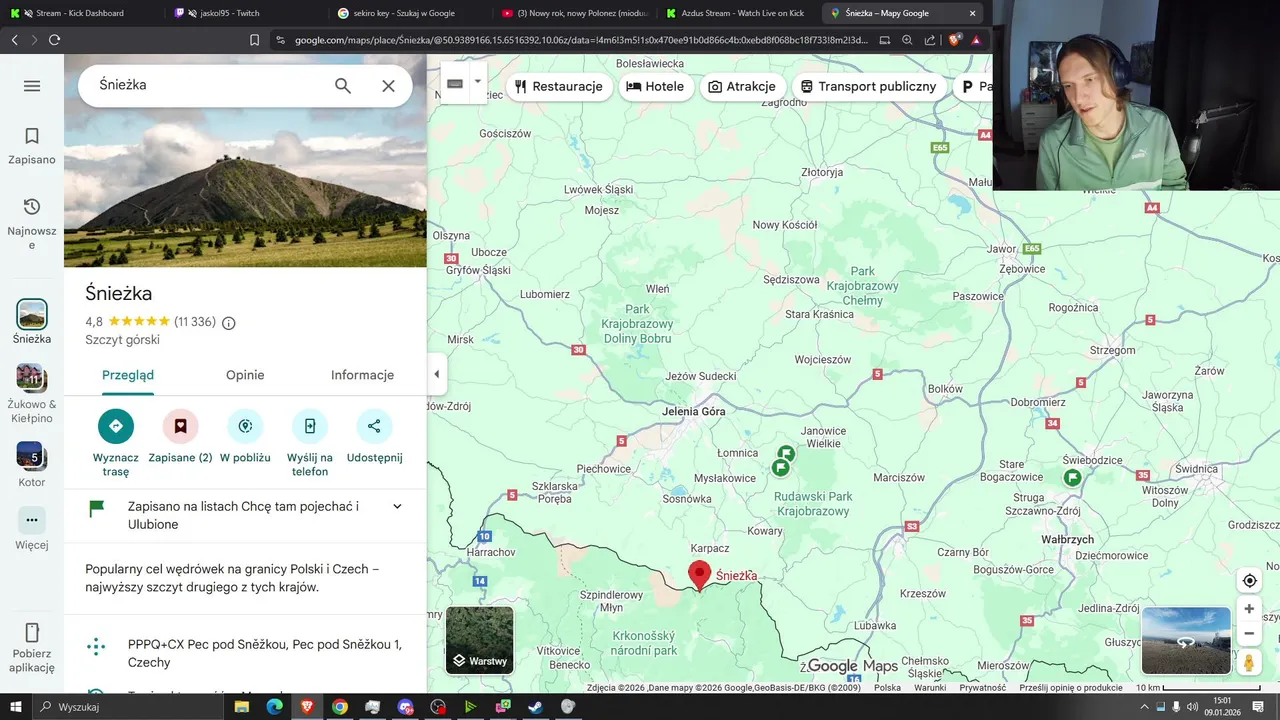Click the Udostępnij share icon
Viewport: 1280px width, 720px height.
point(374,426)
